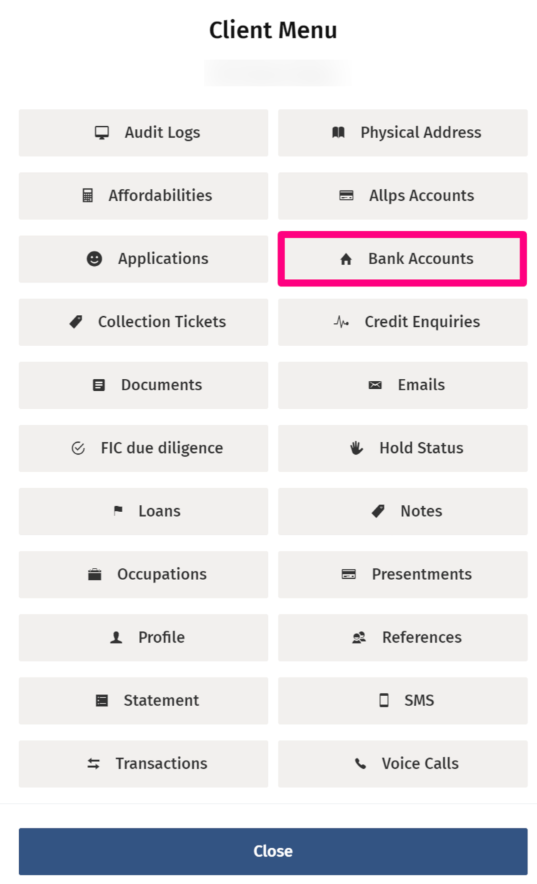Click the phone handset icon for Voice Calls
Viewport: 537px width, 884px height.
click(360, 763)
